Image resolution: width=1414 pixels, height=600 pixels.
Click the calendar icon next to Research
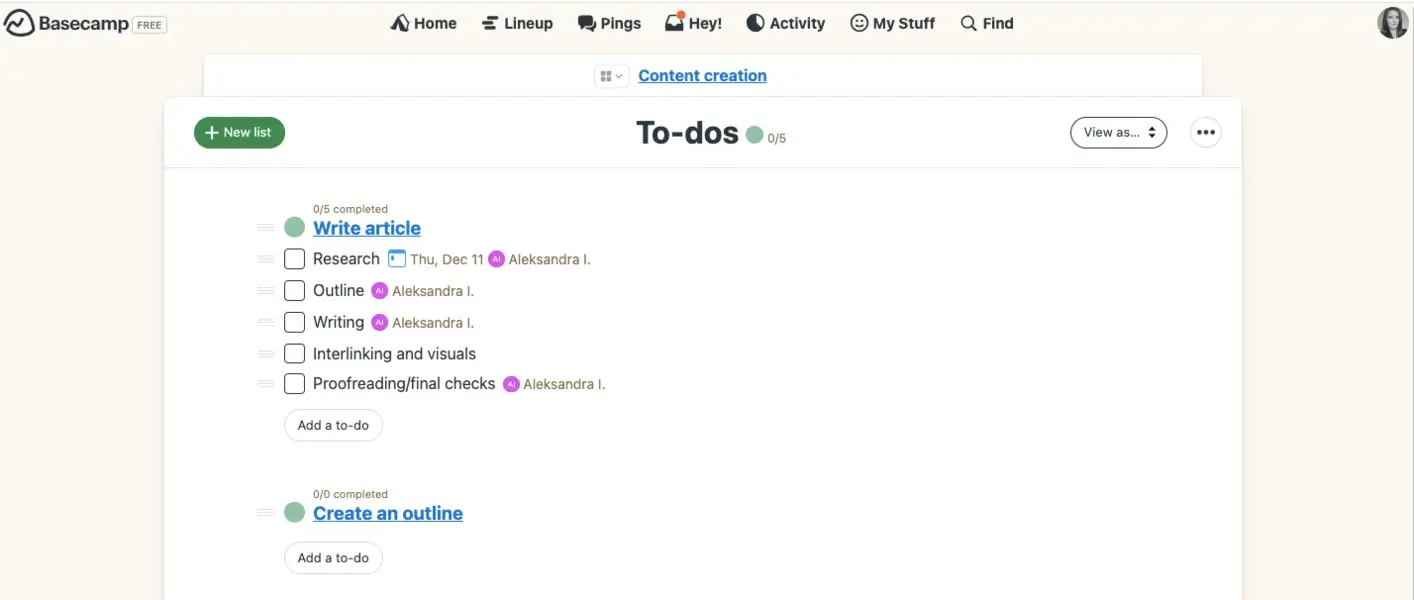(397, 259)
